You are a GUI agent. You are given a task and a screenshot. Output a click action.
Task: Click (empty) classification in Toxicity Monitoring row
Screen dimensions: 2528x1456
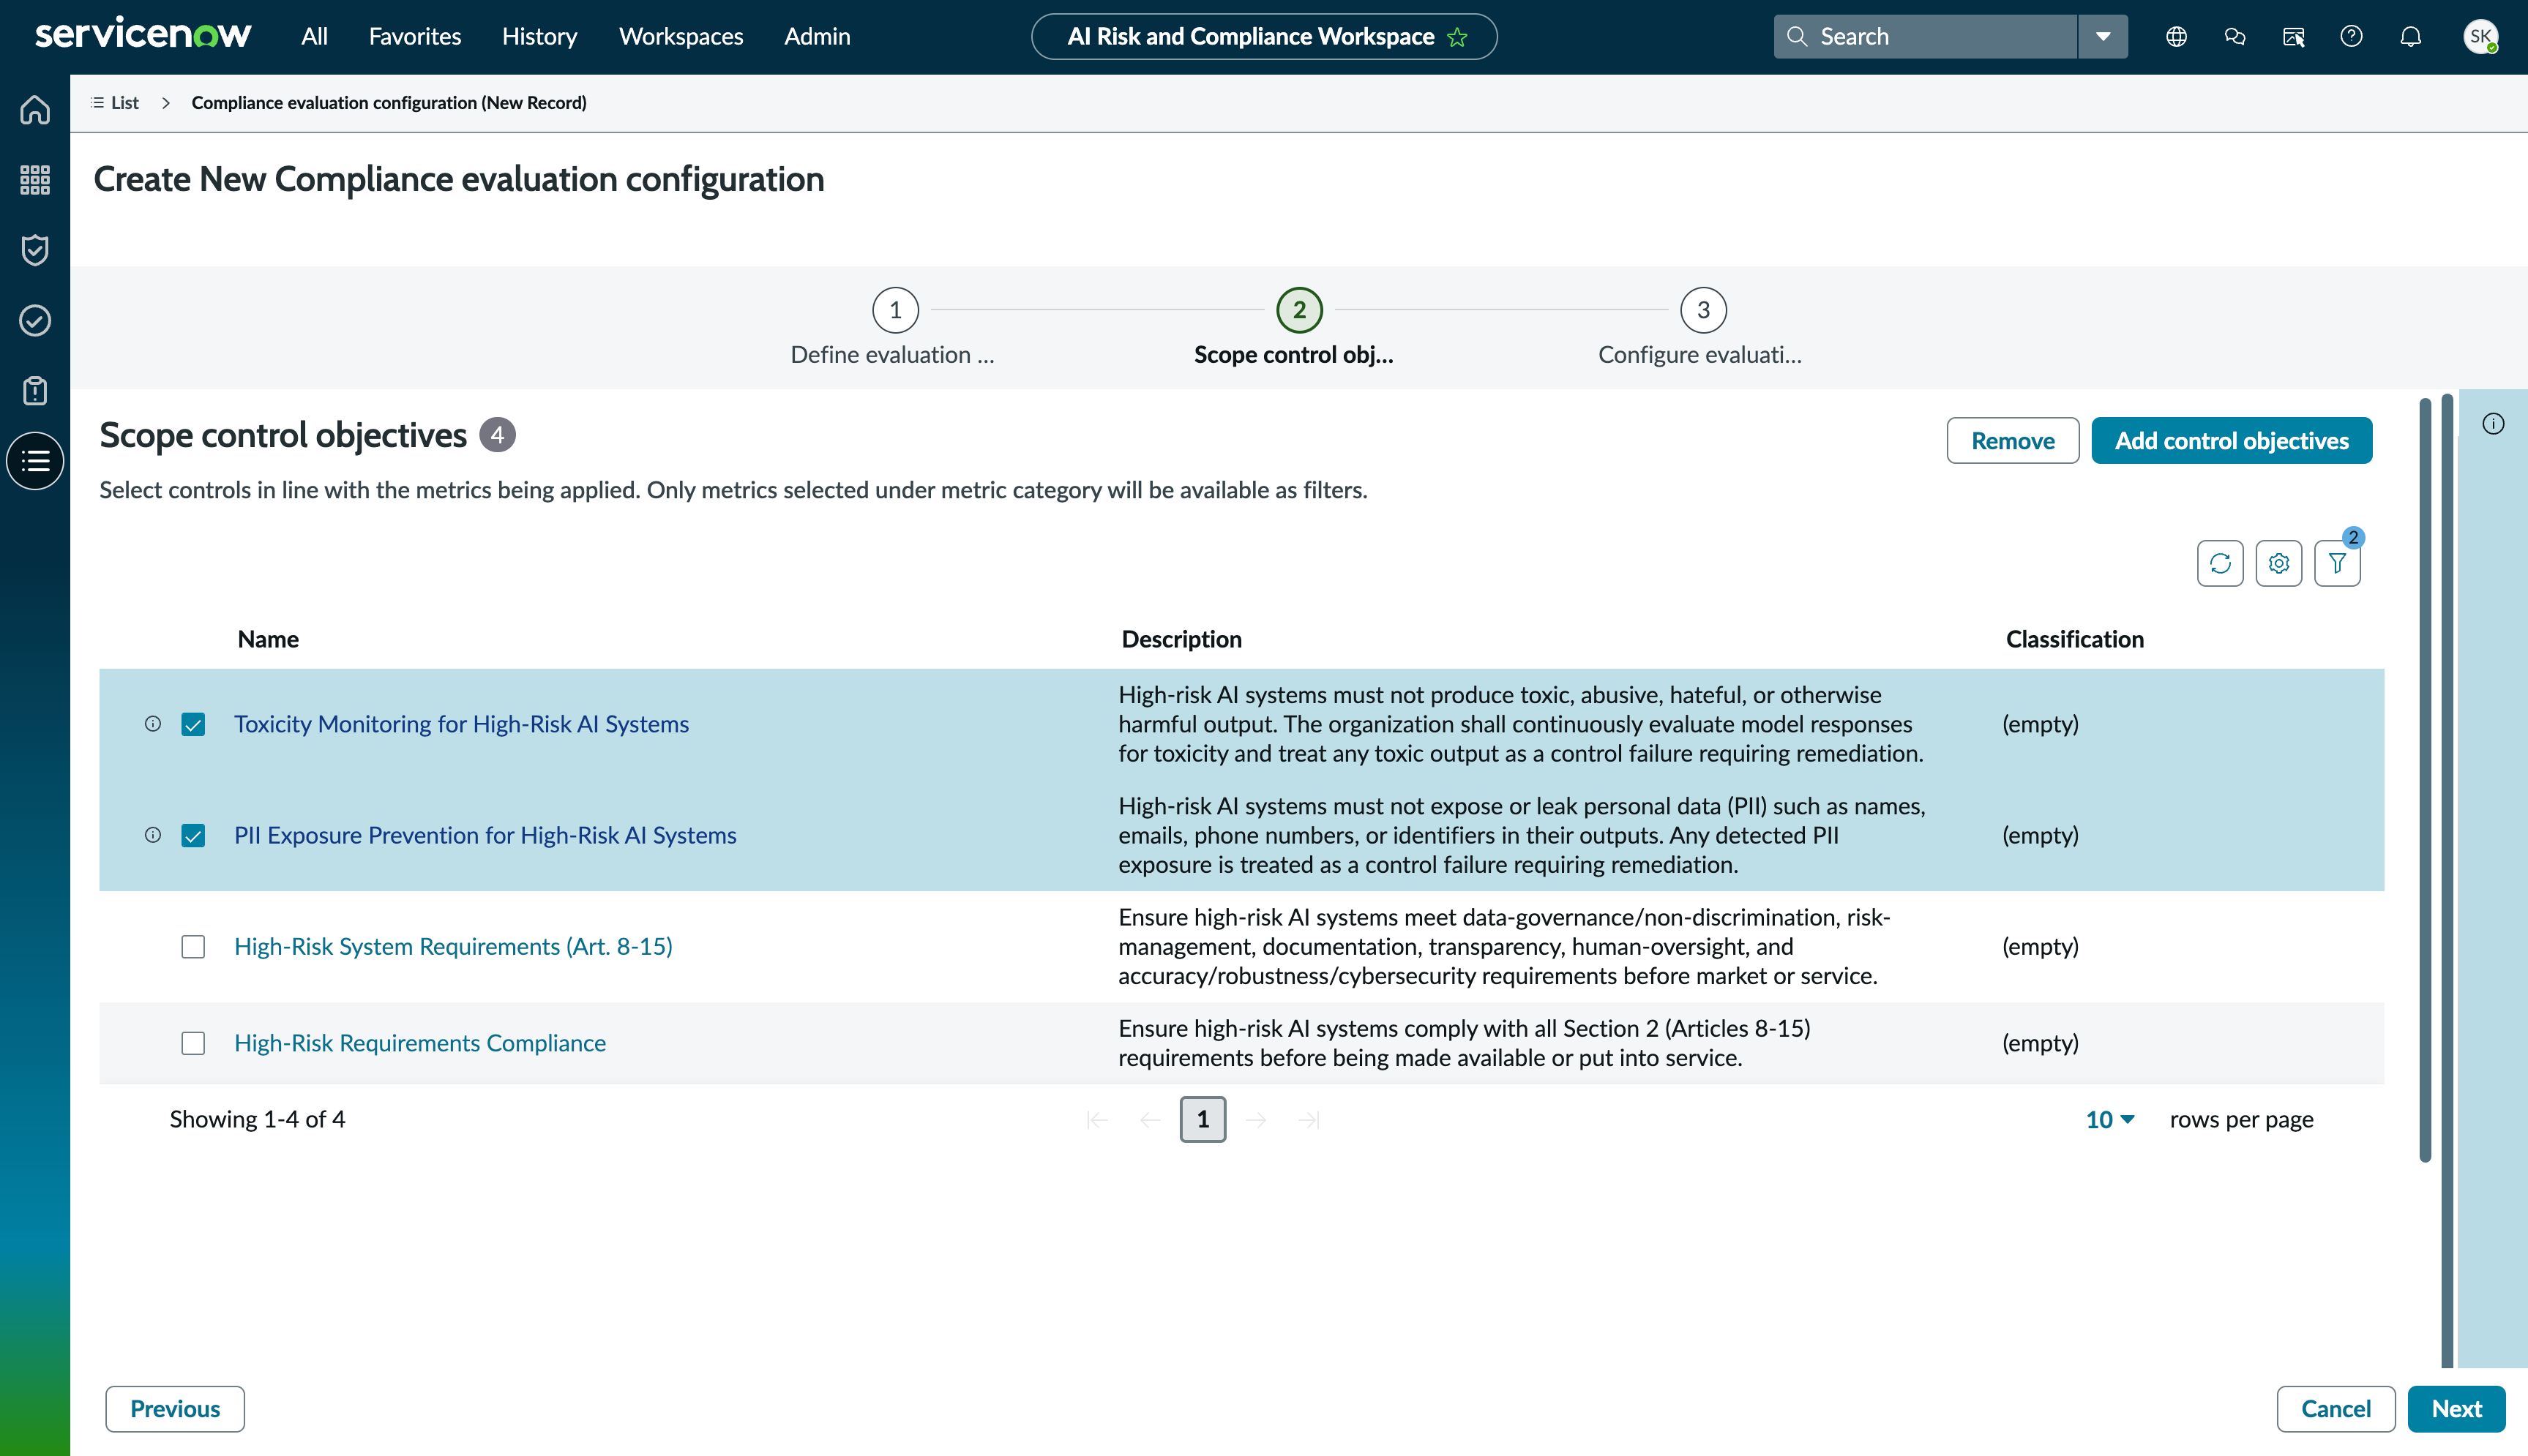click(2040, 724)
